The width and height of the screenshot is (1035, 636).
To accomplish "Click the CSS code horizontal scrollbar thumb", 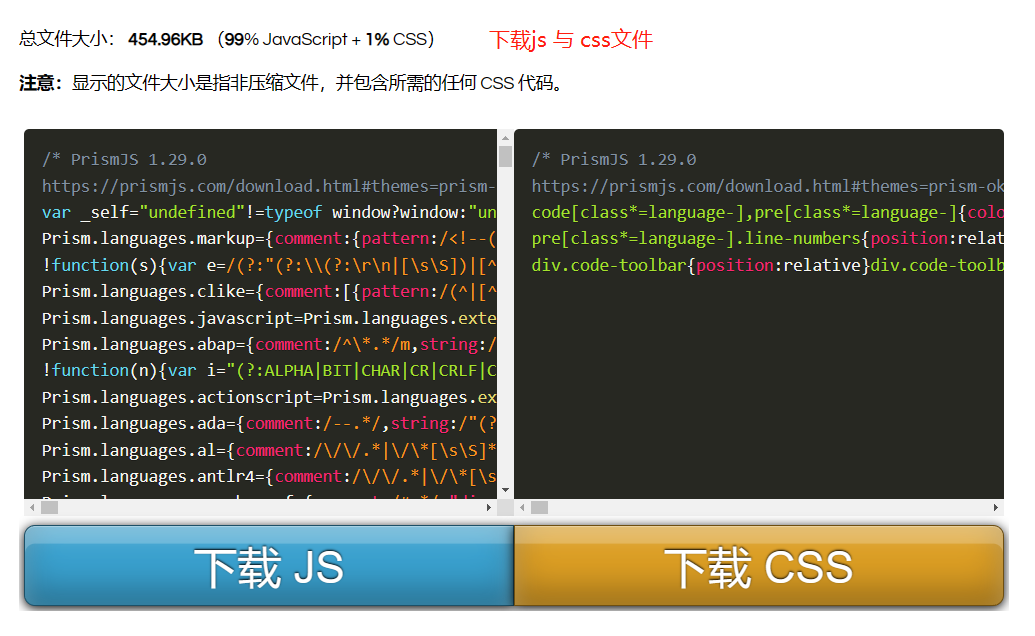I will 539,507.
